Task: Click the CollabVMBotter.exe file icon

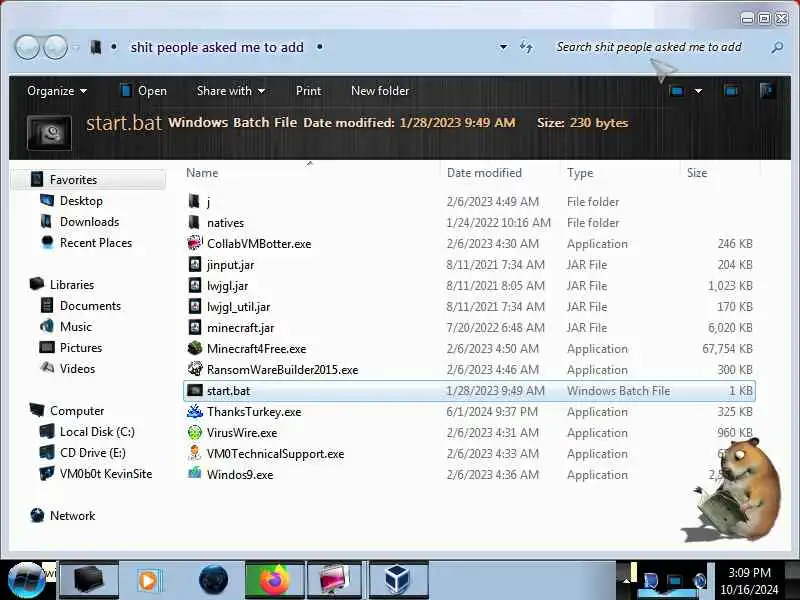Action: tap(194, 243)
